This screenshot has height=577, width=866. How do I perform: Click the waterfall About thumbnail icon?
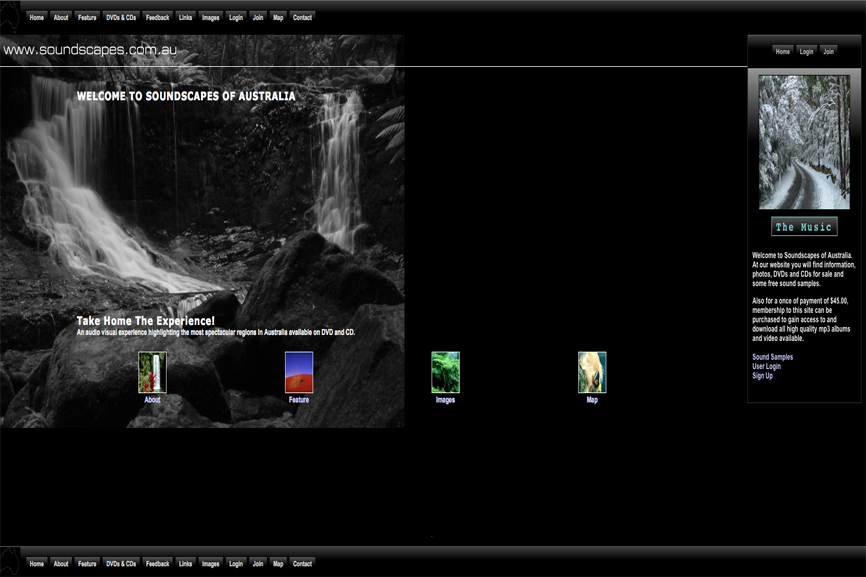pyautogui.click(x=152, y=372)
